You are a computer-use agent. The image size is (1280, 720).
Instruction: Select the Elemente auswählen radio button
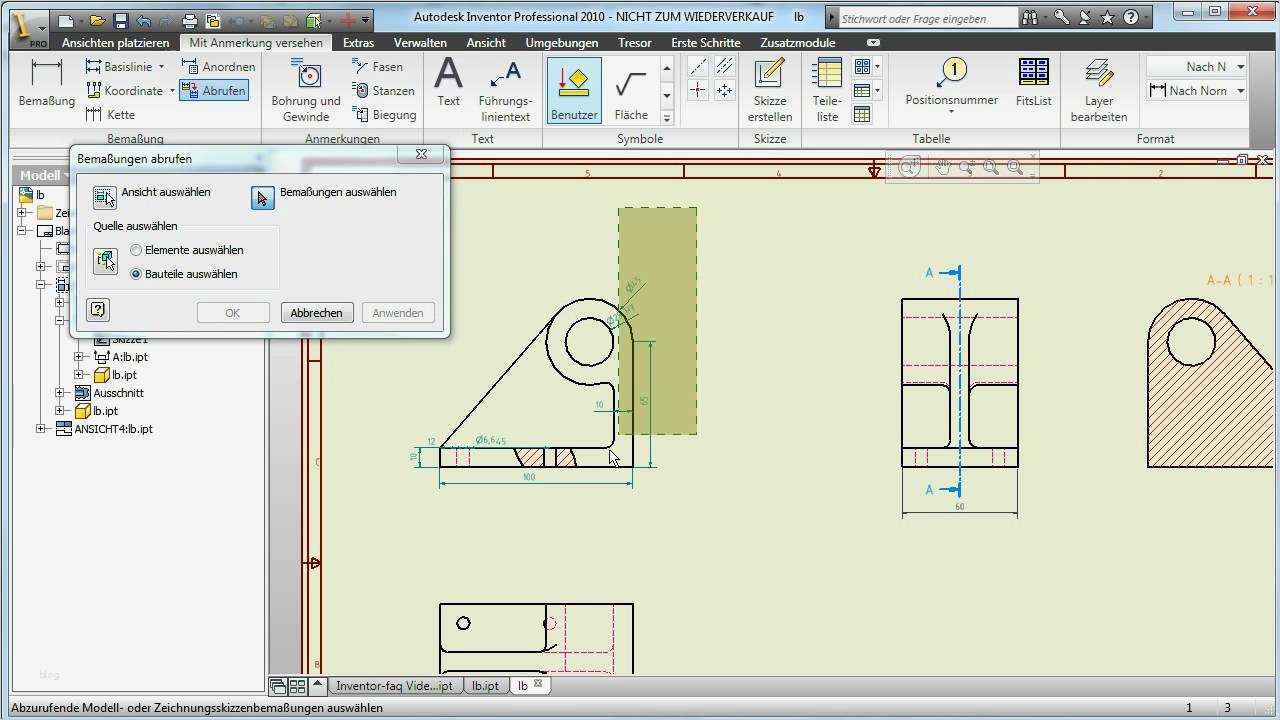137,250
